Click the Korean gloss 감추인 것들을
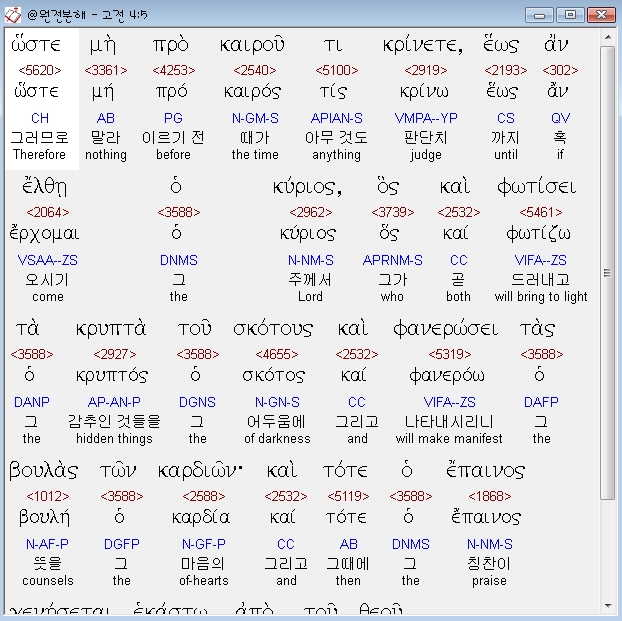The image size is (622, 621). (x=114, y=421)
